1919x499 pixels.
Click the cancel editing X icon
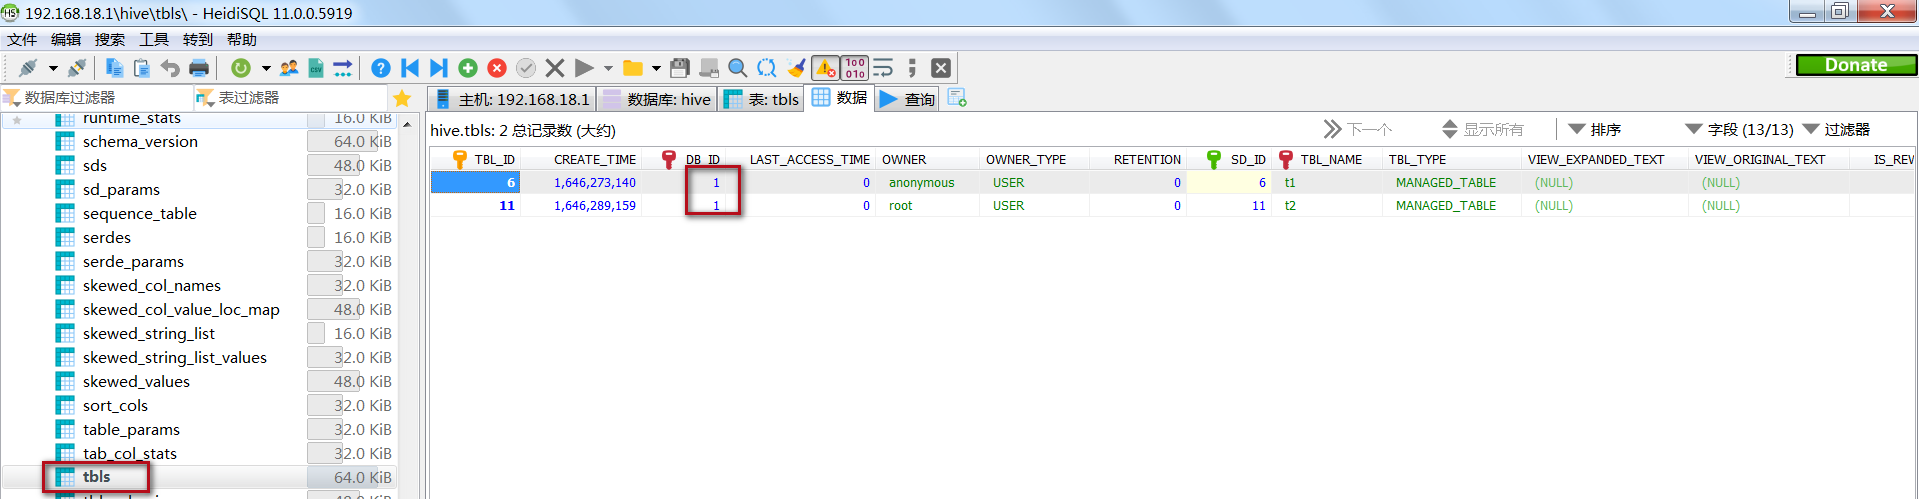click(x=555, y=68)
